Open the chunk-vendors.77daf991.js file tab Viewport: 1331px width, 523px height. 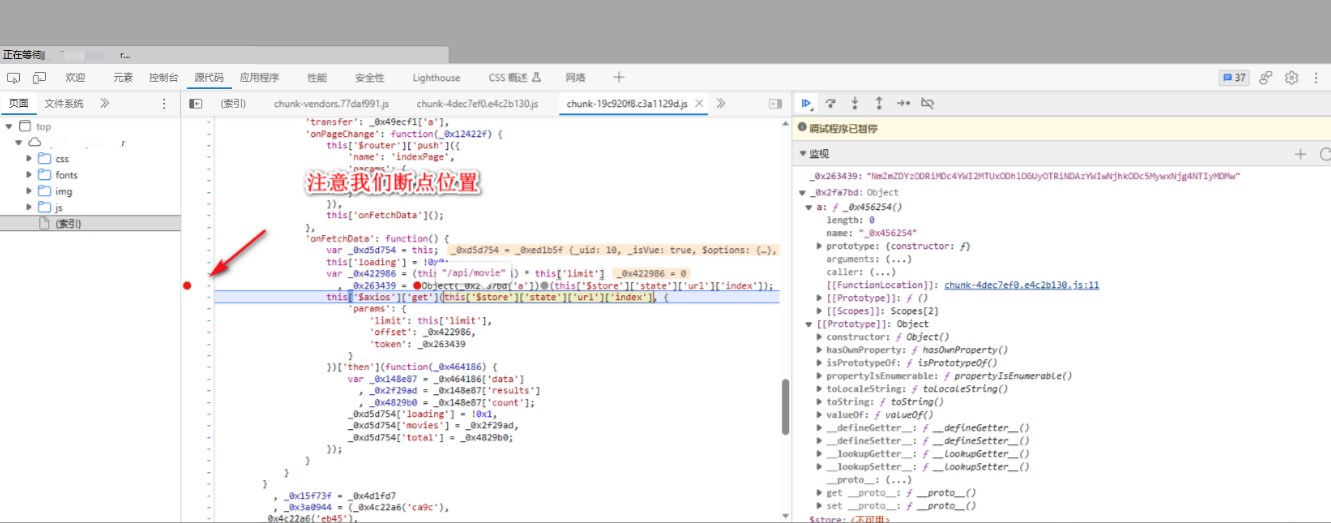(x=331, y=103)
